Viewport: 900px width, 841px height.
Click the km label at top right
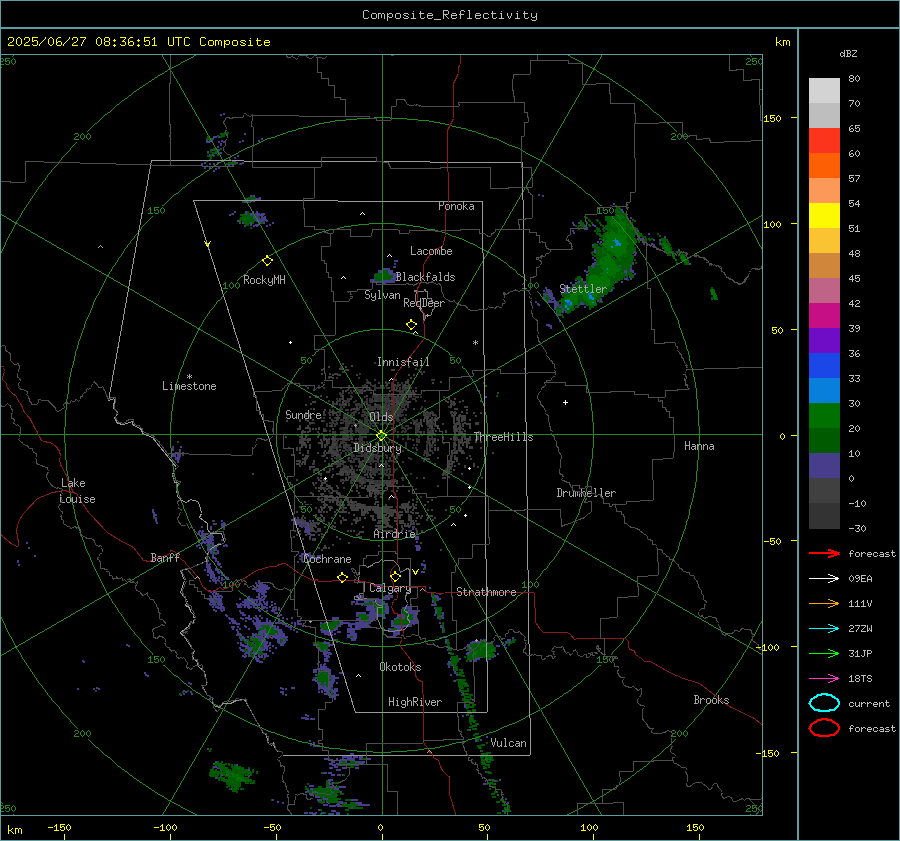[x=782, y=42]
